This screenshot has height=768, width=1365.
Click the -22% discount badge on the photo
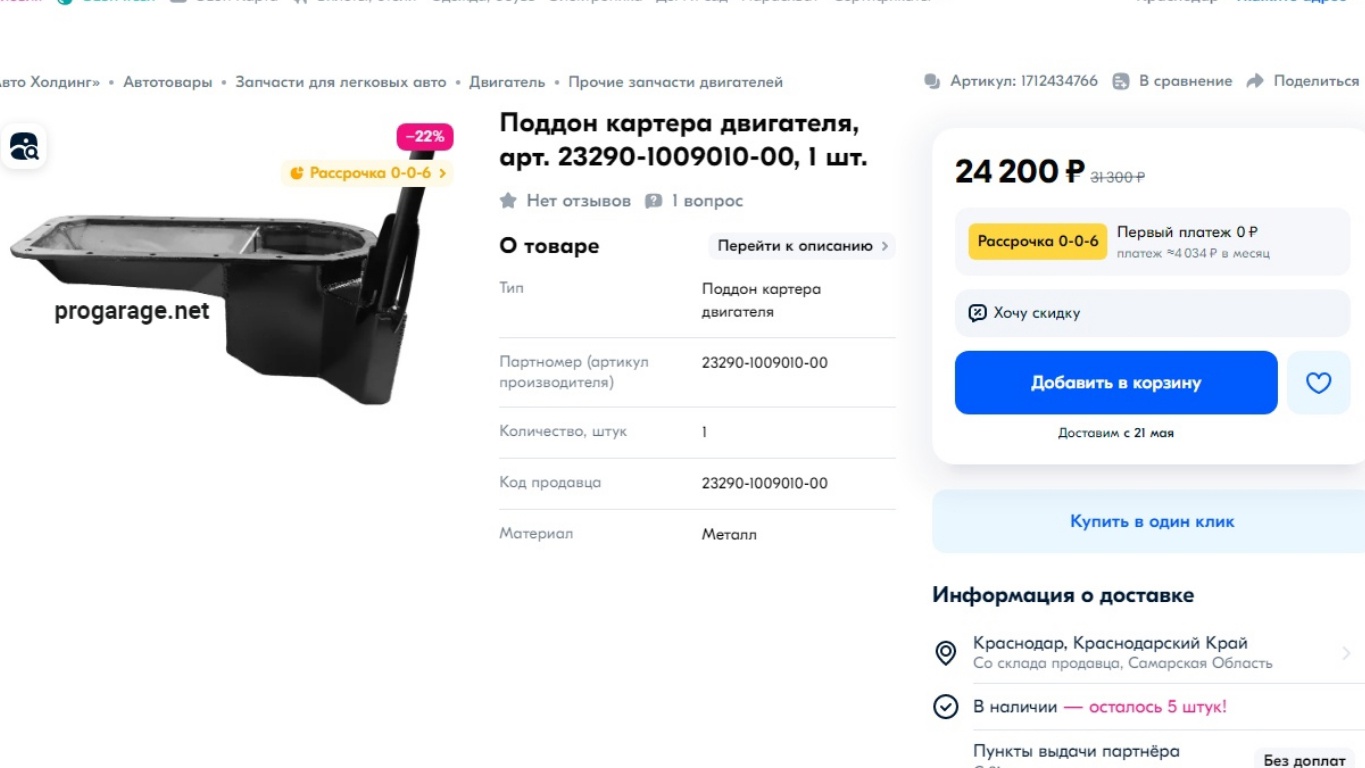[424, 136]
